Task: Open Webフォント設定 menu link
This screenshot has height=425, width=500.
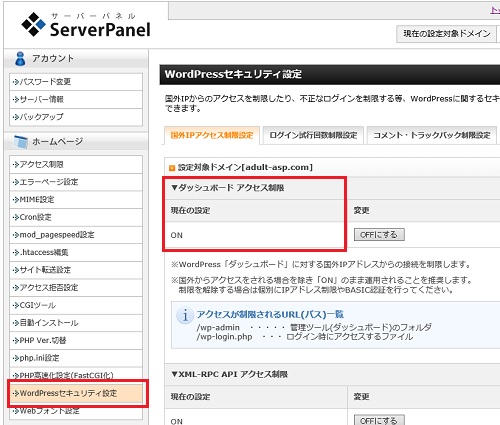Action: pos(76,411)
